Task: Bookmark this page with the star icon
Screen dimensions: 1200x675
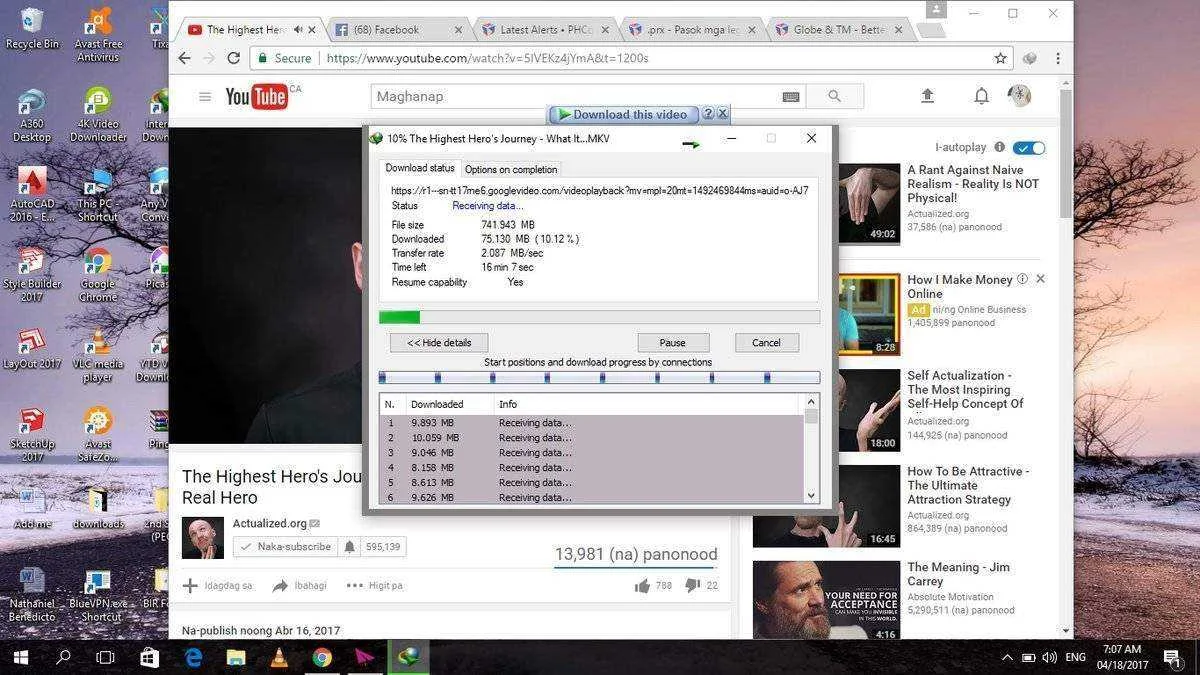Action: [1000, 58]
